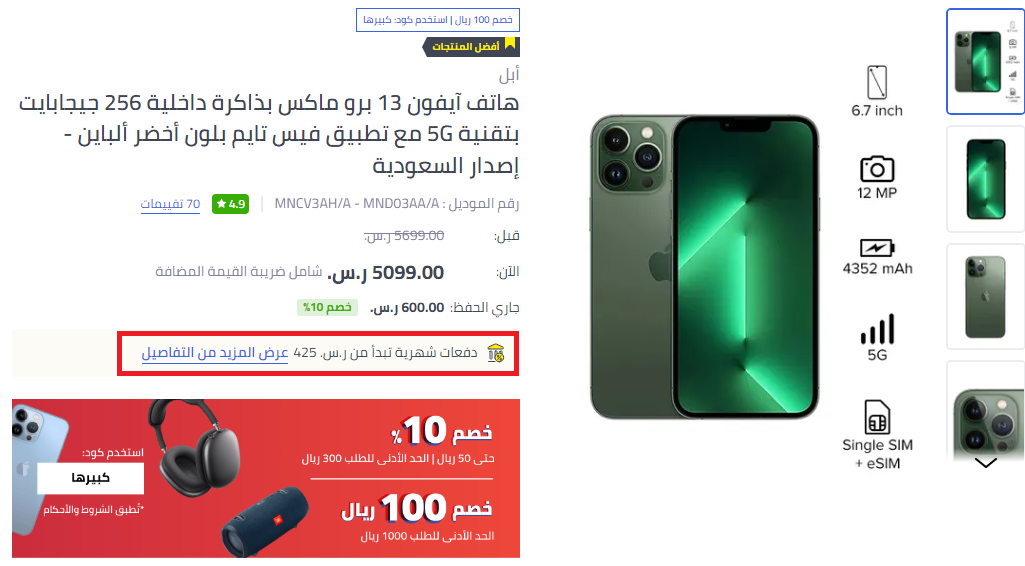Viewport: 1025px width, 566px height.
Task: Expand thumbnails with the down chevron
Action: 986,463
